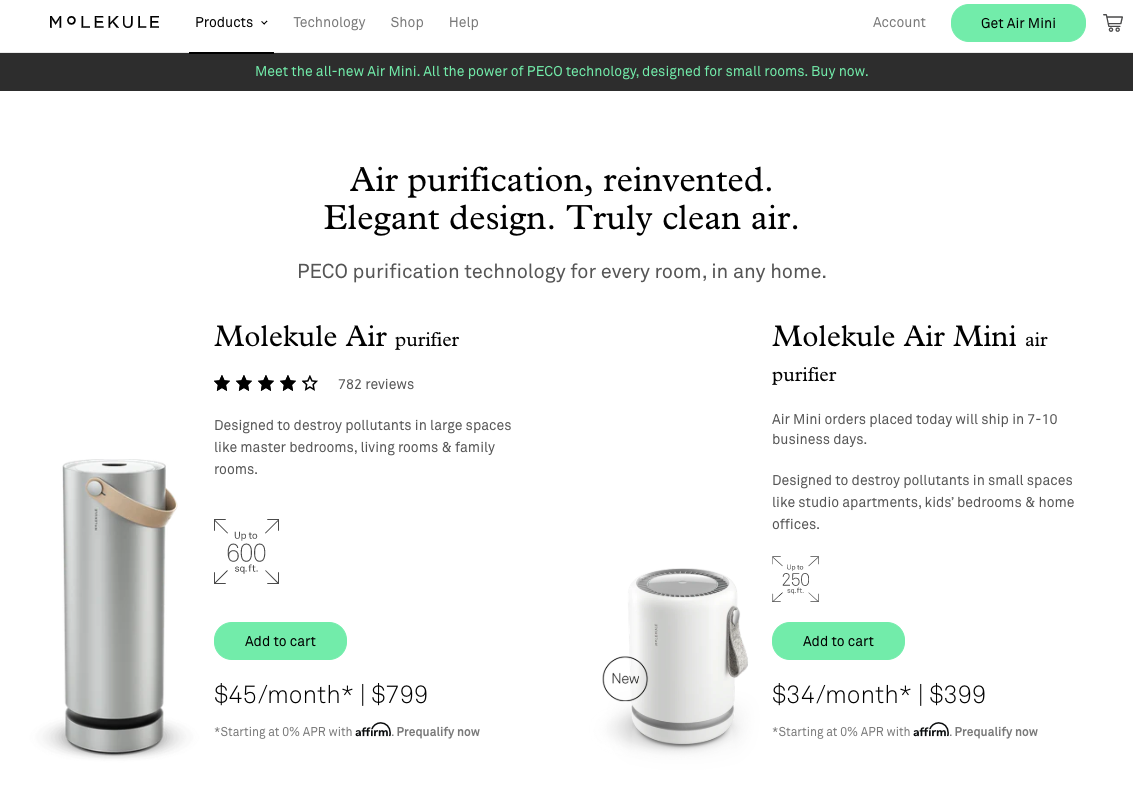Add the Molekule Air to cart
Screen dimensions: 1133x794
point(280,640)
